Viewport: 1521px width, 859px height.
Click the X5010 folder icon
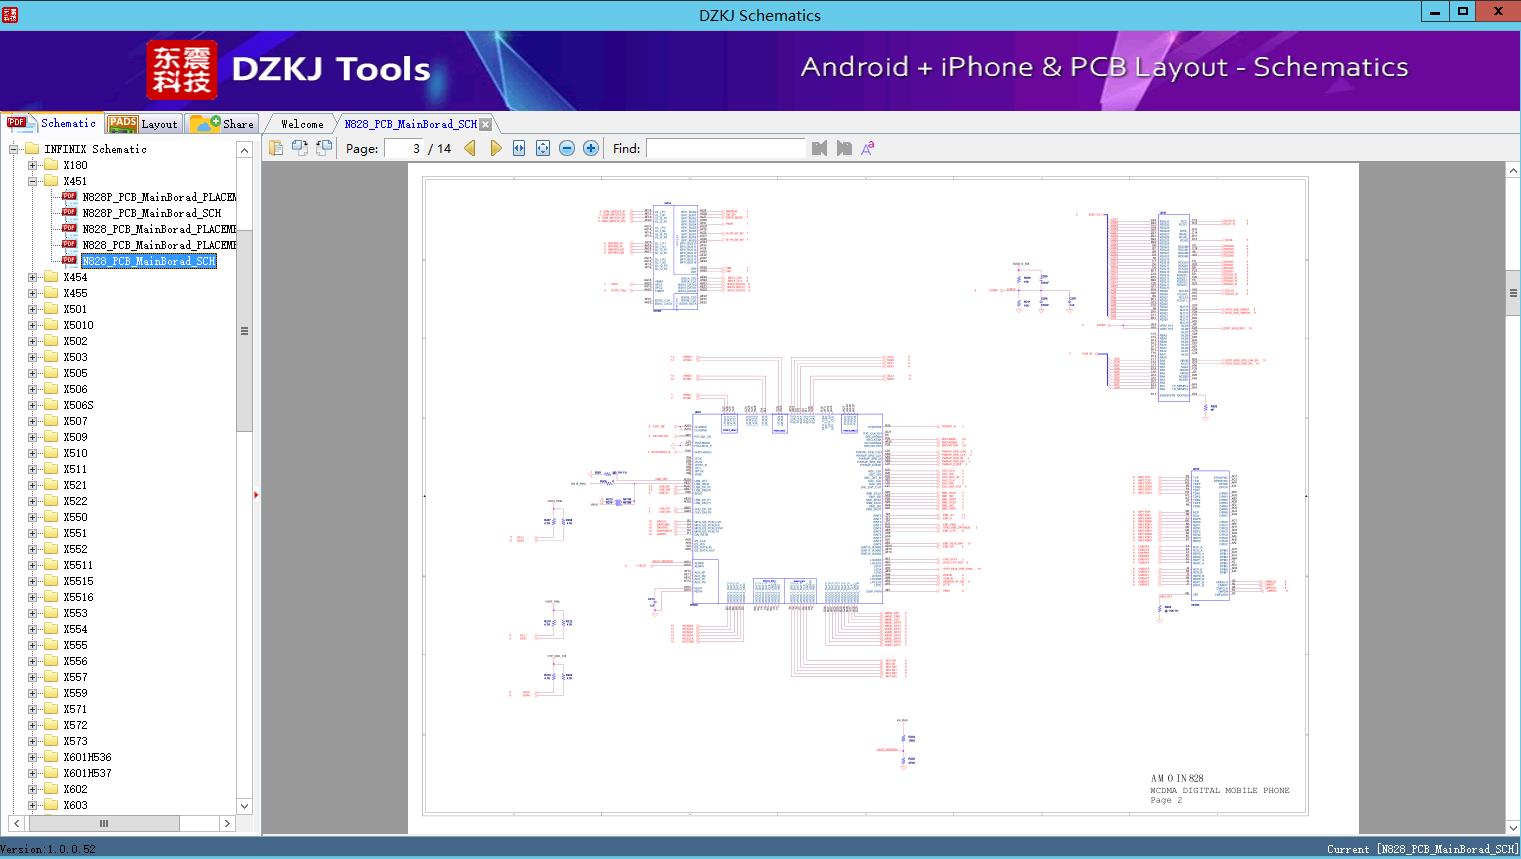[x=51, y=325]
